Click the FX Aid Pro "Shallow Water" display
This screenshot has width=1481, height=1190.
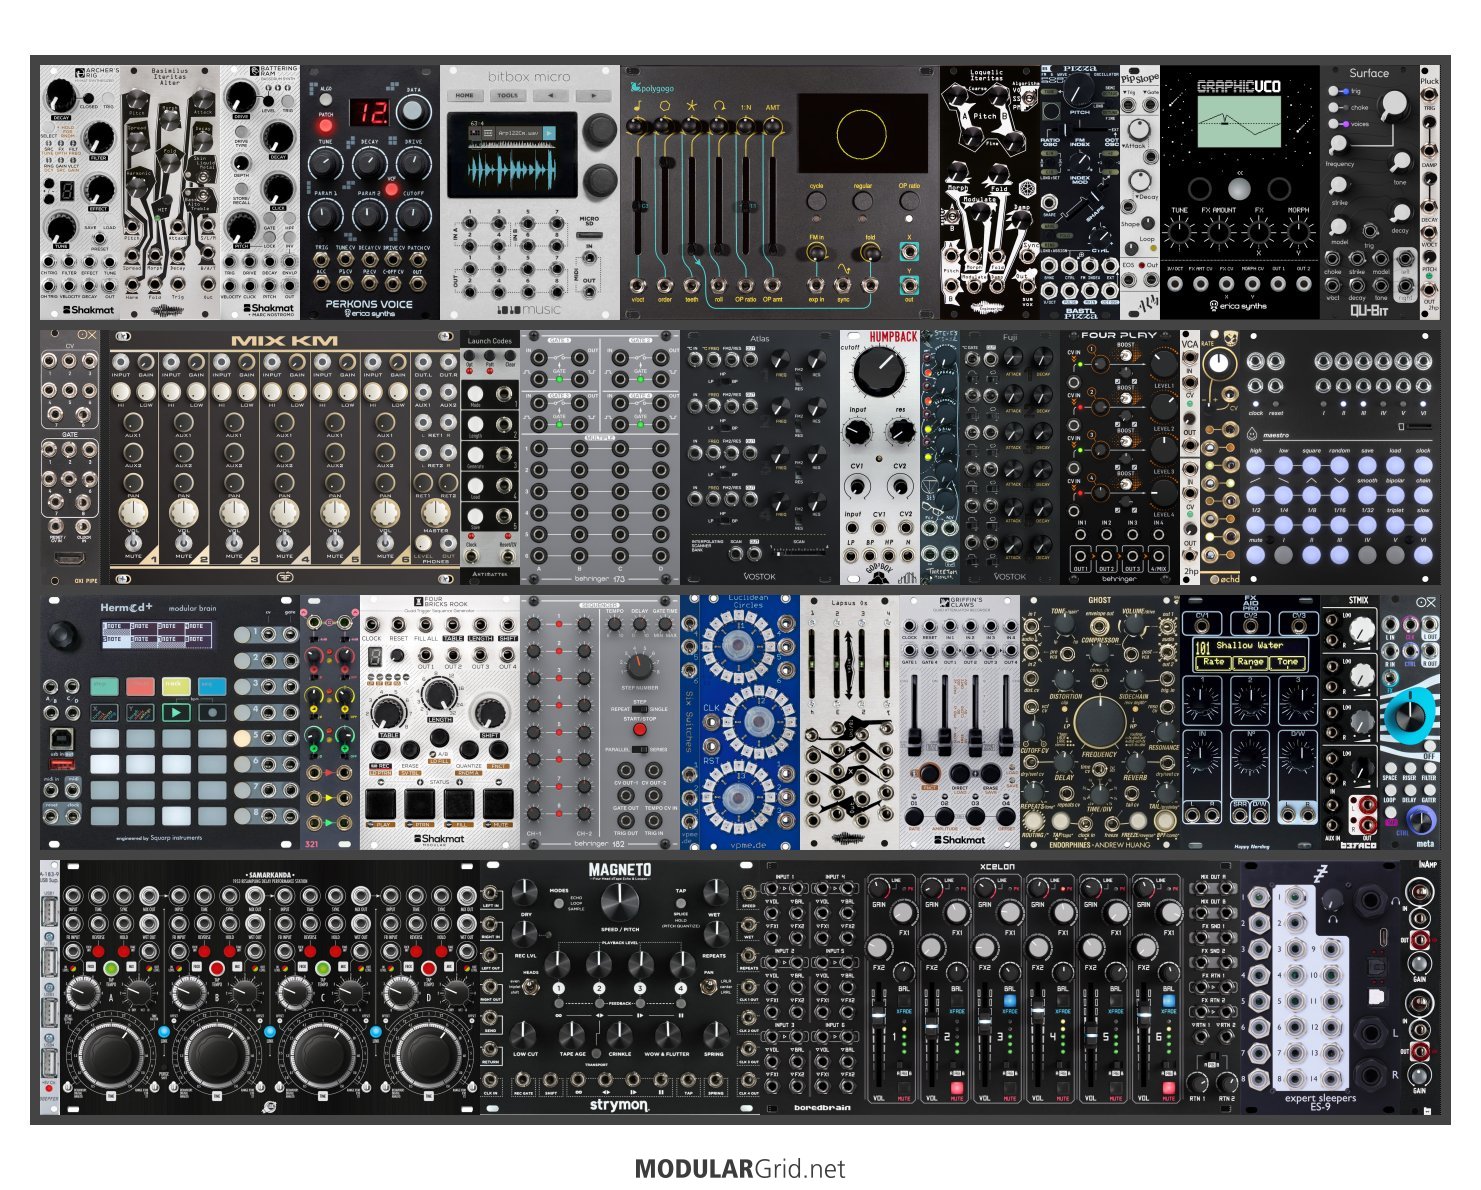tap(1250, 653)
